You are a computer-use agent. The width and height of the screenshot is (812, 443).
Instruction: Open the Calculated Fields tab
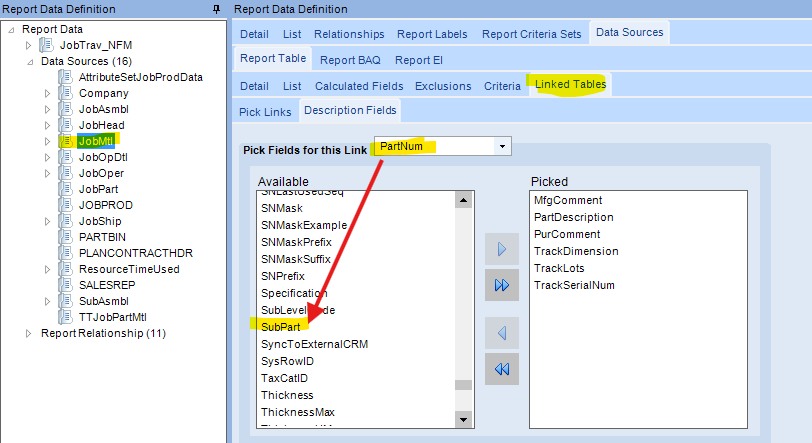click(359, 86)
